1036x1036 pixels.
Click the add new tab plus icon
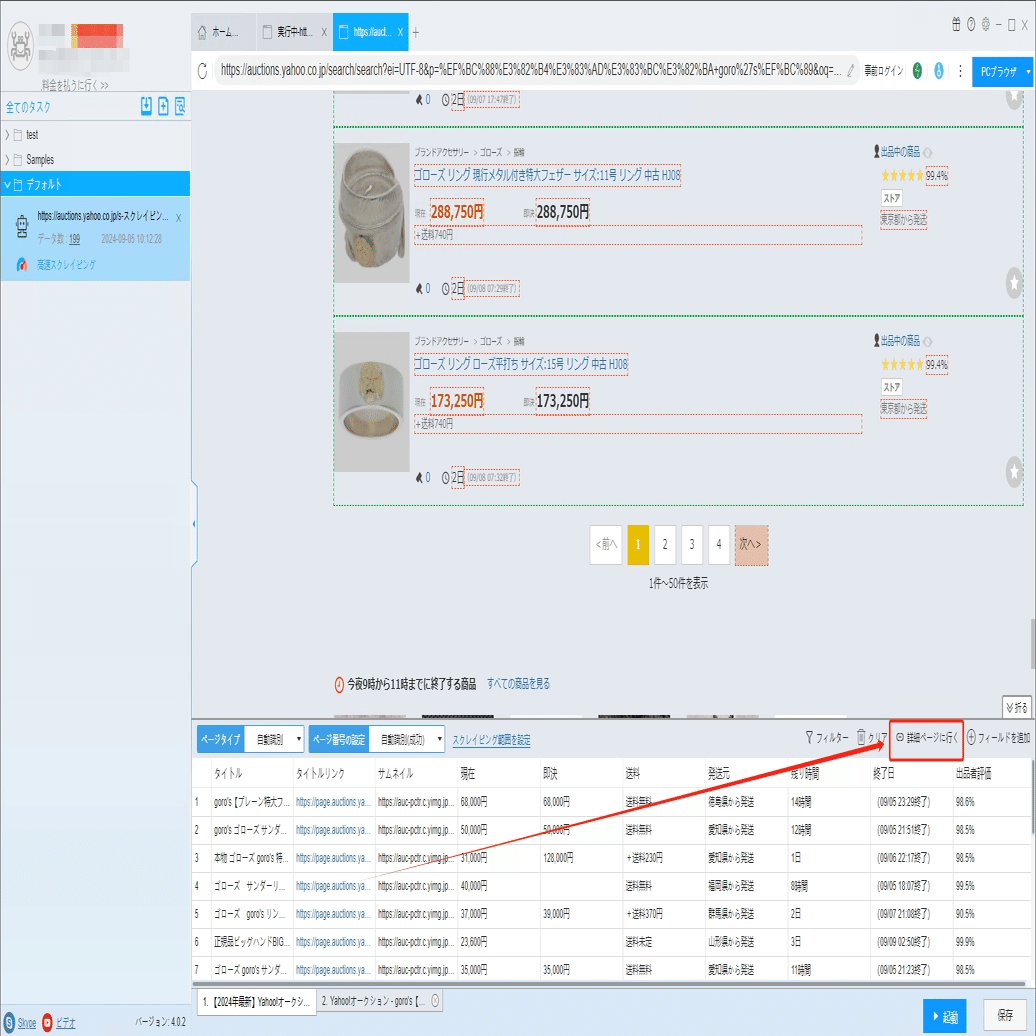416,32
